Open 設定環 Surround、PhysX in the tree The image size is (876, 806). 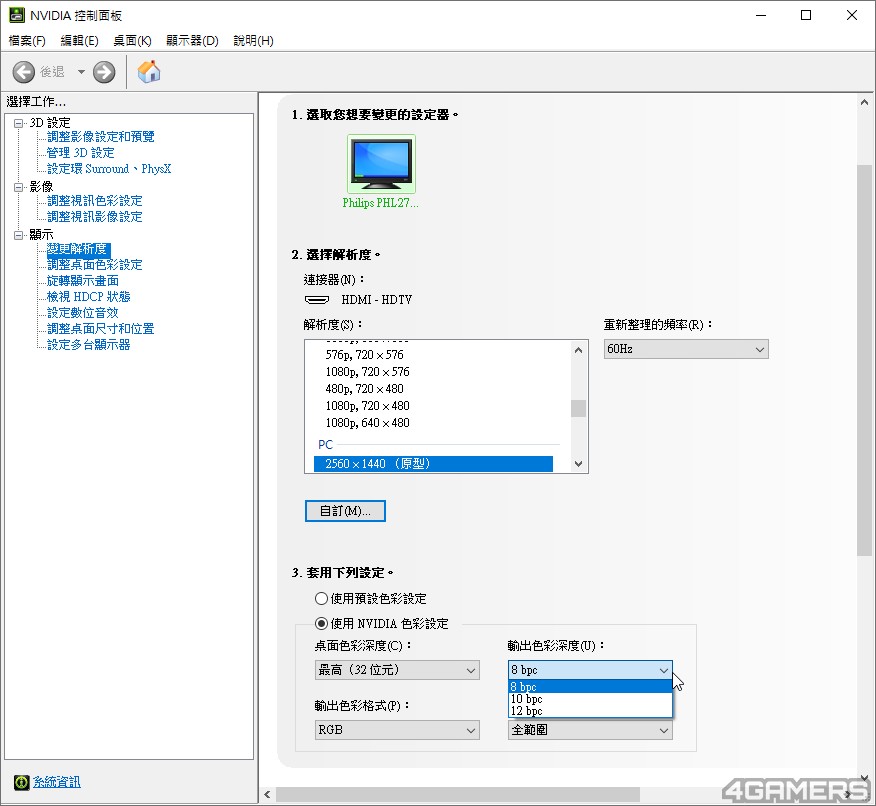(x=109, y=169)
